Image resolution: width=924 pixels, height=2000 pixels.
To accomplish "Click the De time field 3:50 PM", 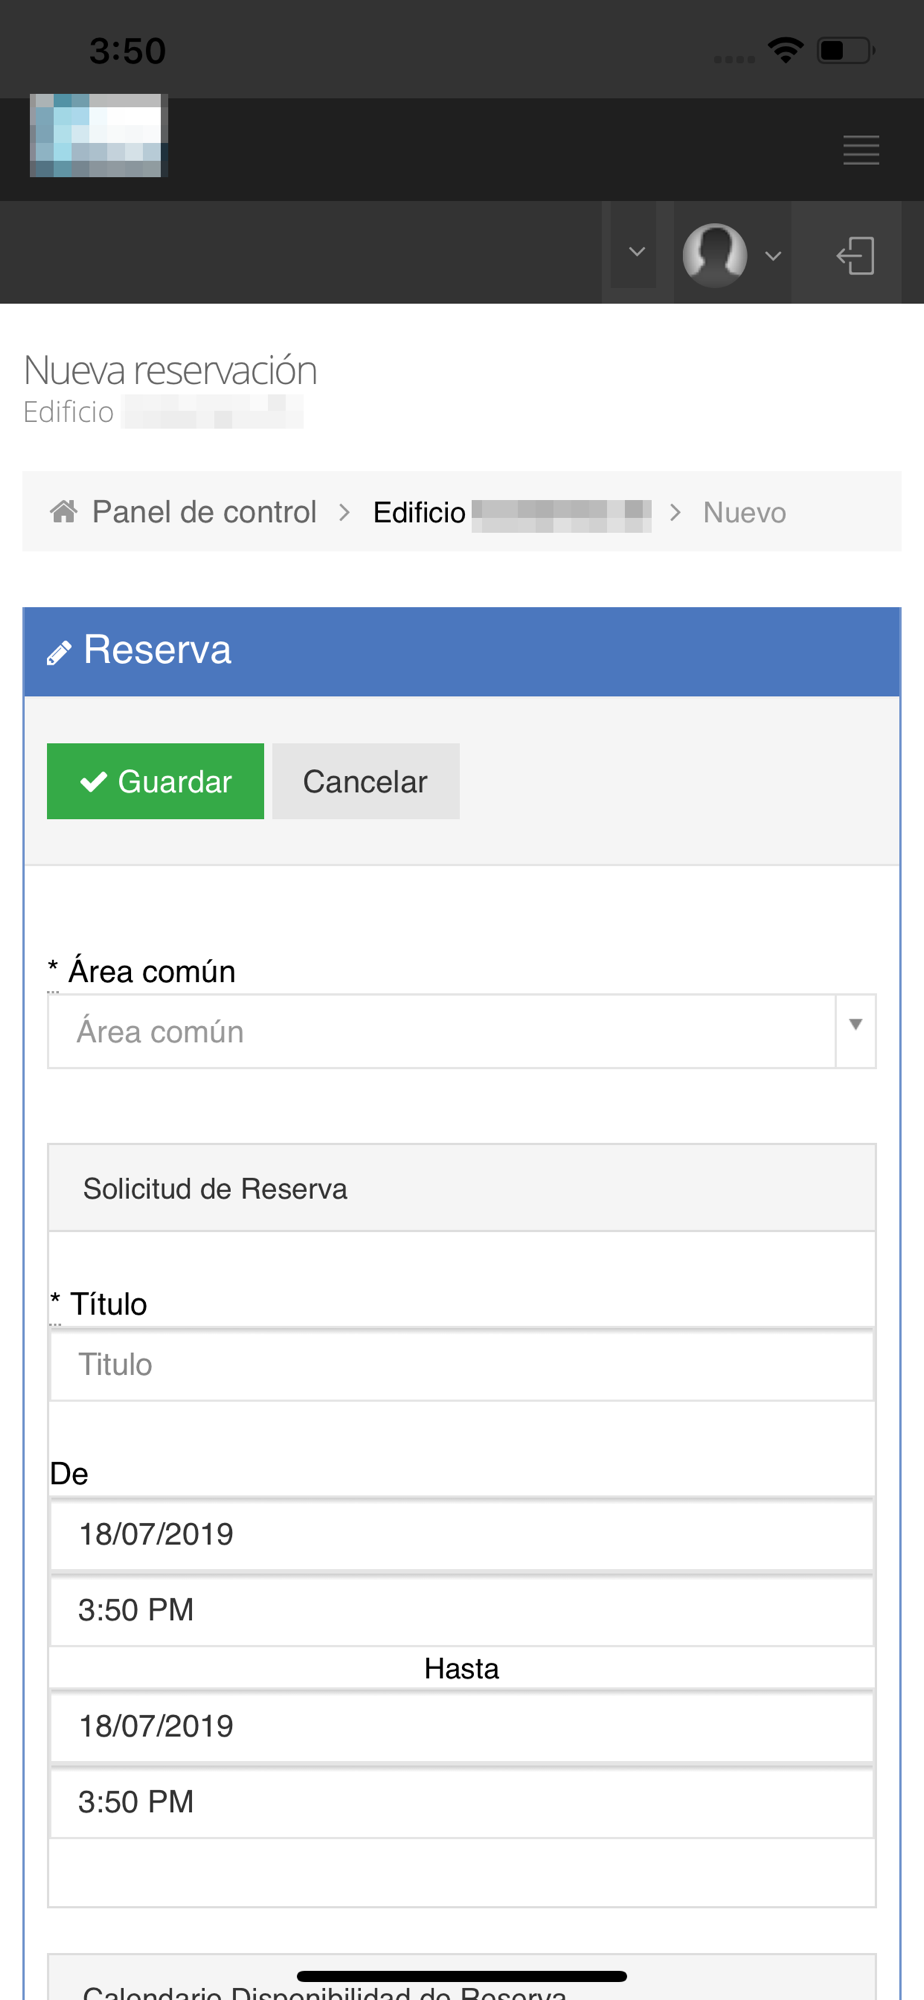I will pyautogui.click(x=462, y=1610).
